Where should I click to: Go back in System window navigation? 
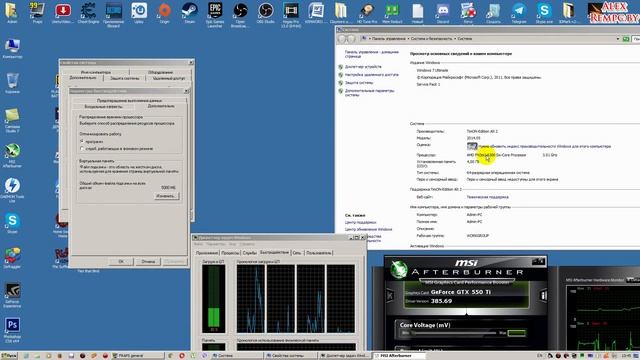pyautogui.click(x=342, y=39)
